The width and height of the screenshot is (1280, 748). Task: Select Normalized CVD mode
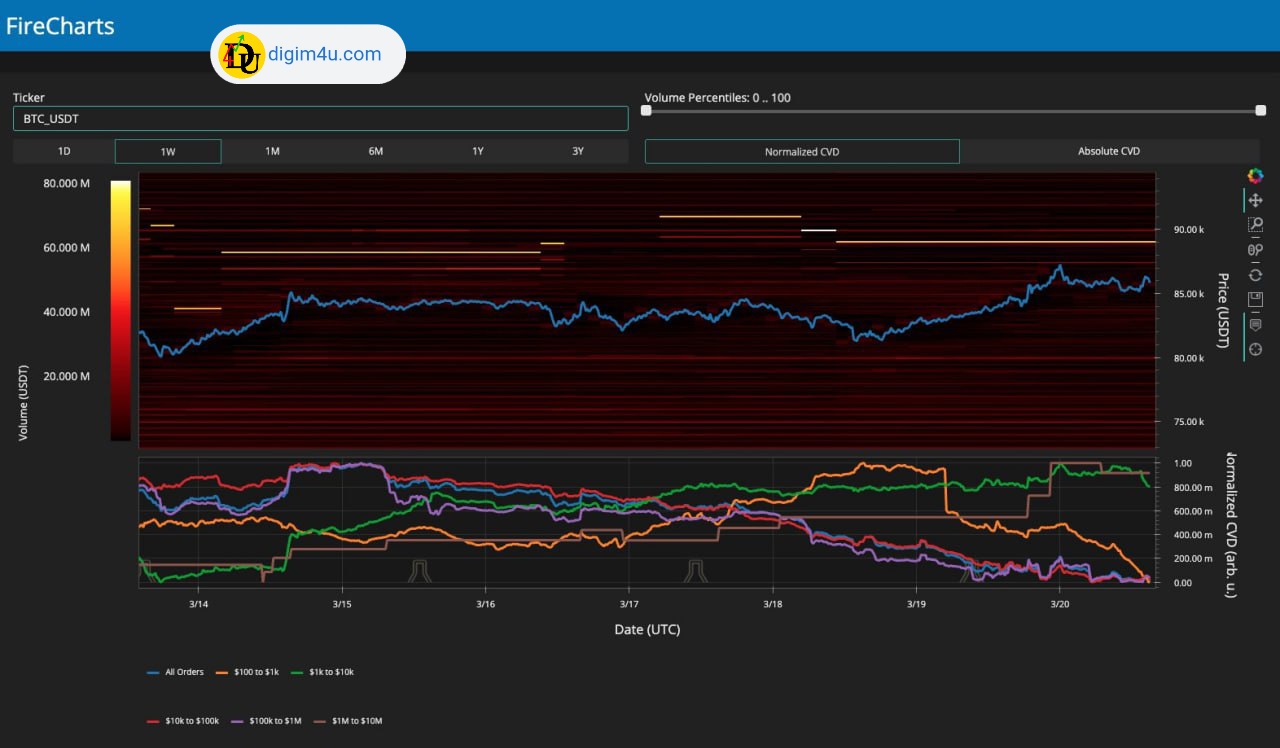pos(802,151)
